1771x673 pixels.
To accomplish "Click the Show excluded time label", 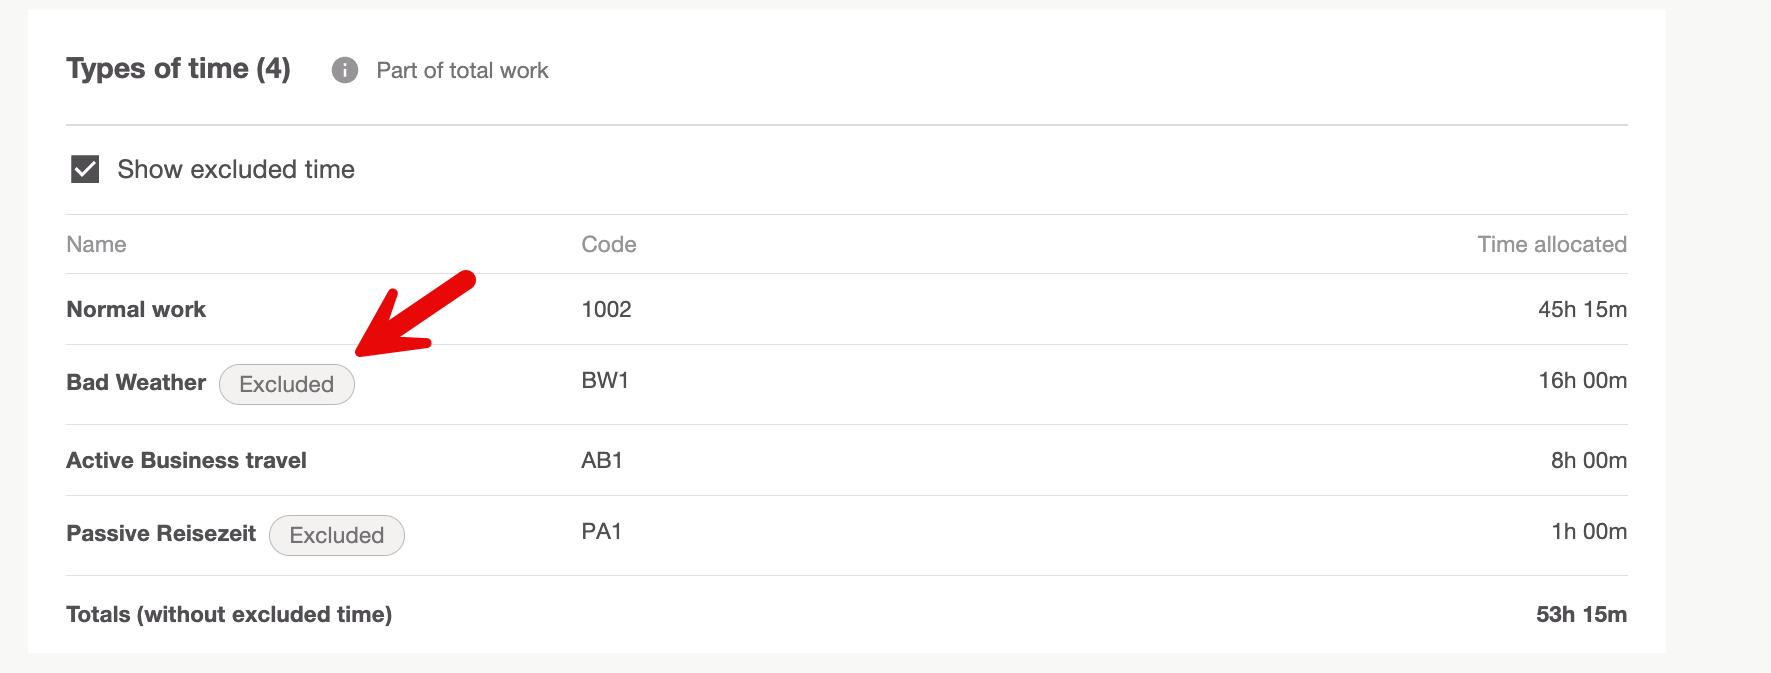I will pyautogui.click(x=236, y=169).
